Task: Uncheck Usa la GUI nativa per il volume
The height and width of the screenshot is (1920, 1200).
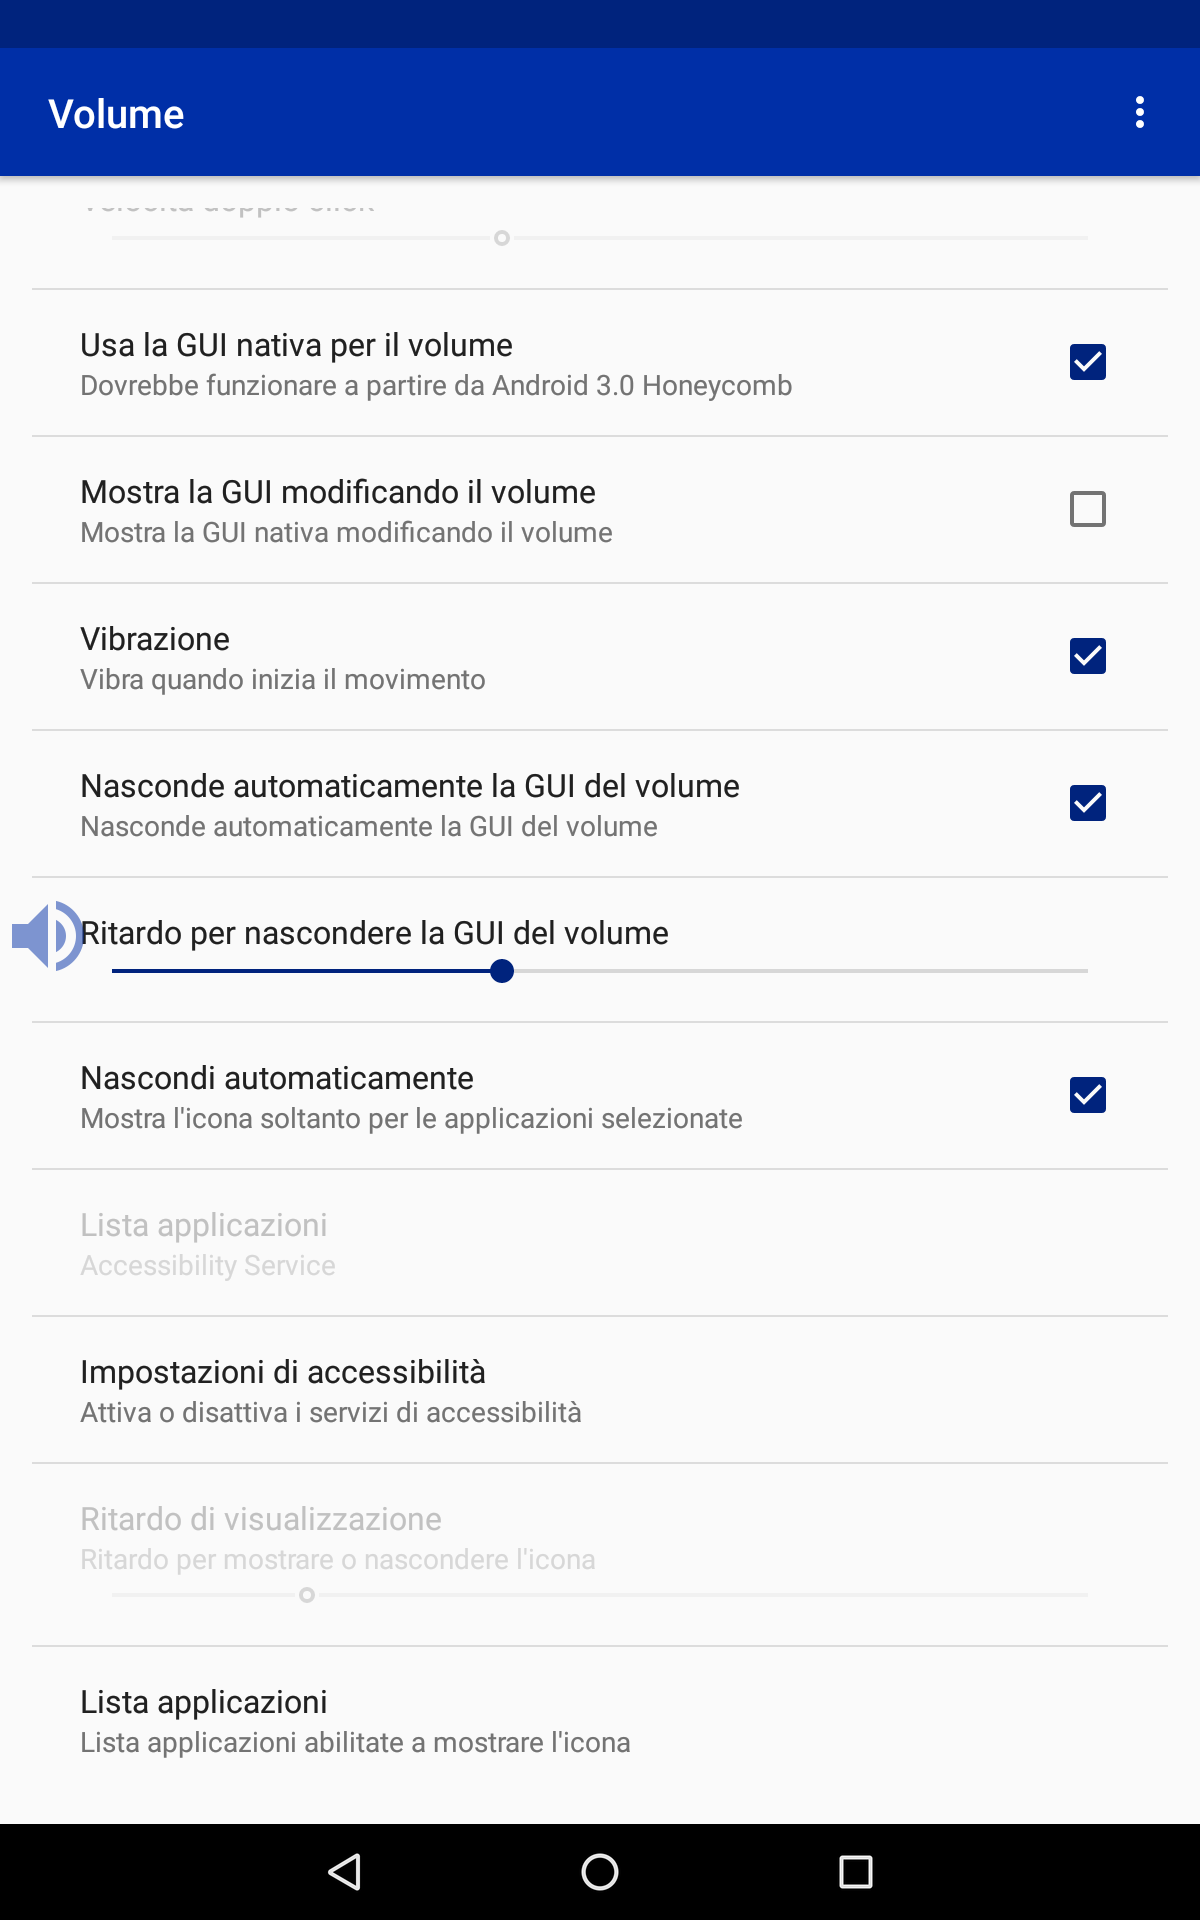Action: (x=1088, y=362)
